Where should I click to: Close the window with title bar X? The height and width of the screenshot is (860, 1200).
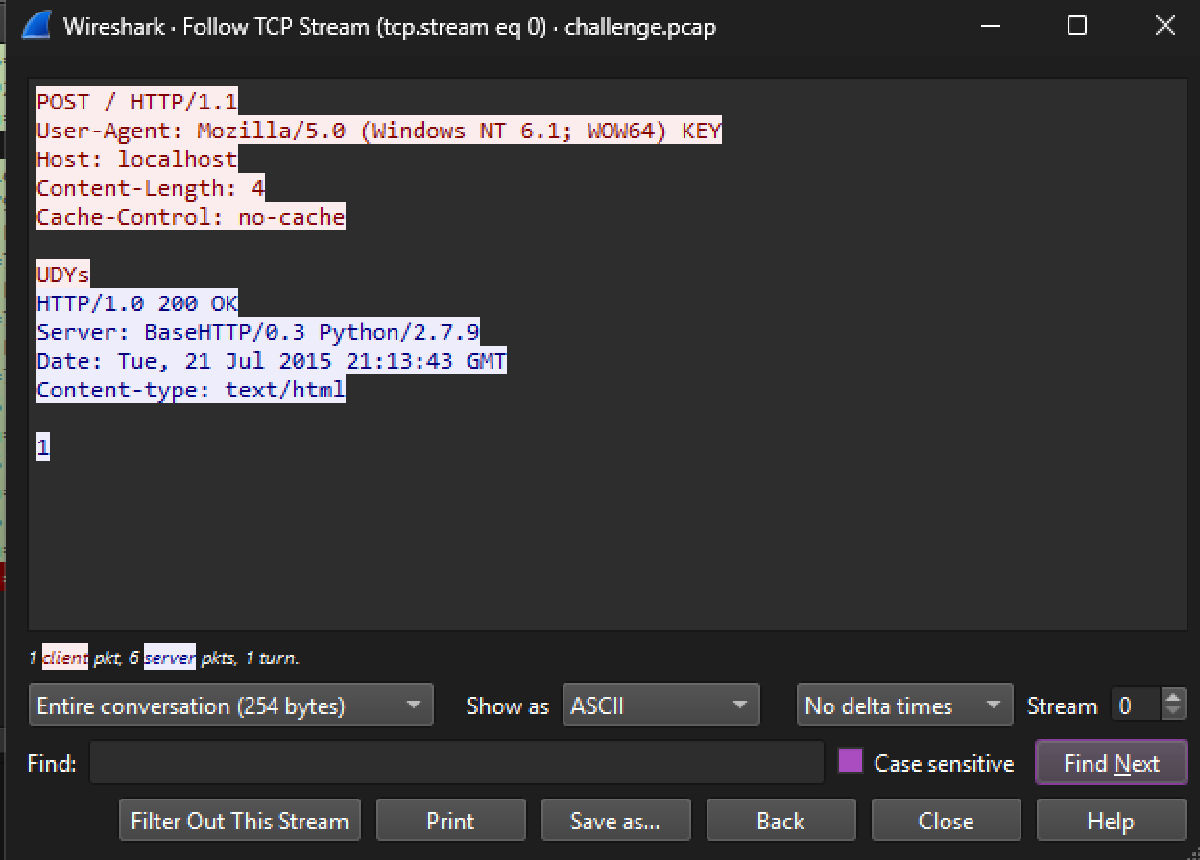coord(1165,27)
